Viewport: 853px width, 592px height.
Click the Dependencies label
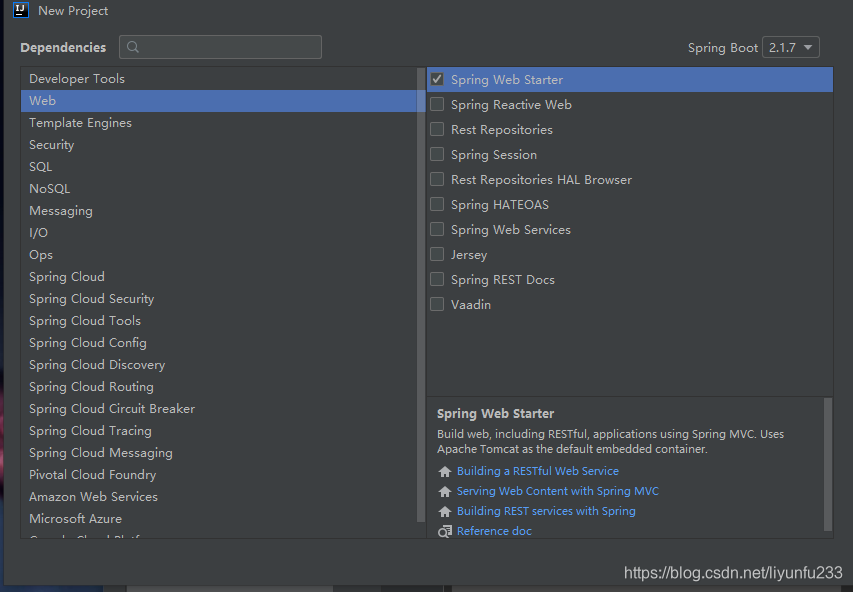63,47
